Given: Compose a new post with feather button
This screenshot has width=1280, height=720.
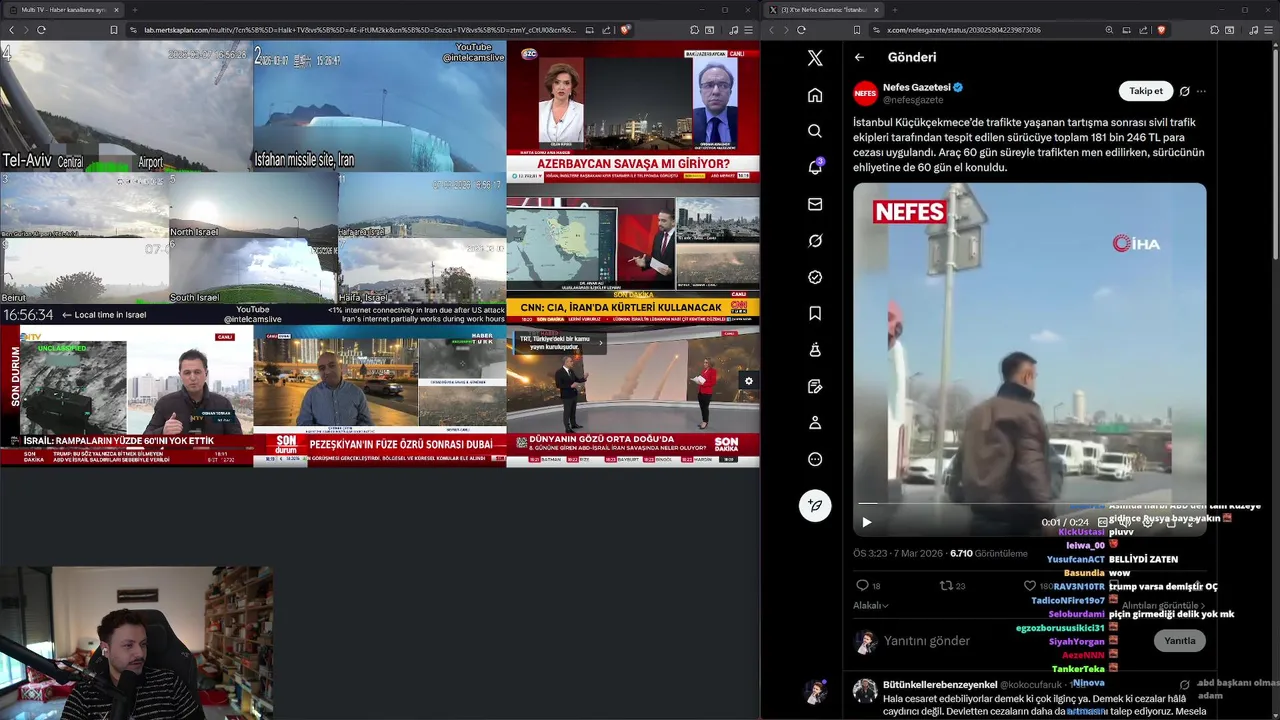Looking at the screenshot, I should pos(815,505).
